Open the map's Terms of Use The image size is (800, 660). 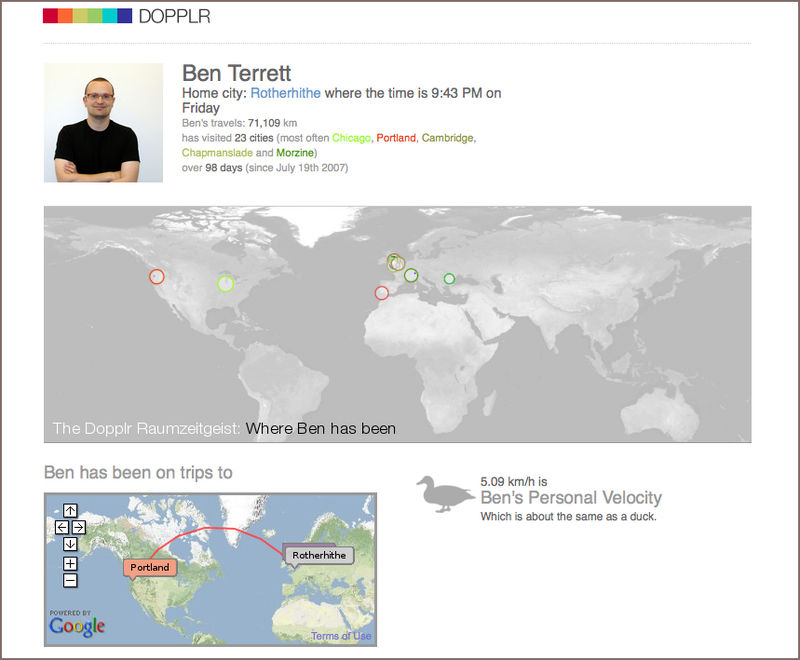(340, 636)
